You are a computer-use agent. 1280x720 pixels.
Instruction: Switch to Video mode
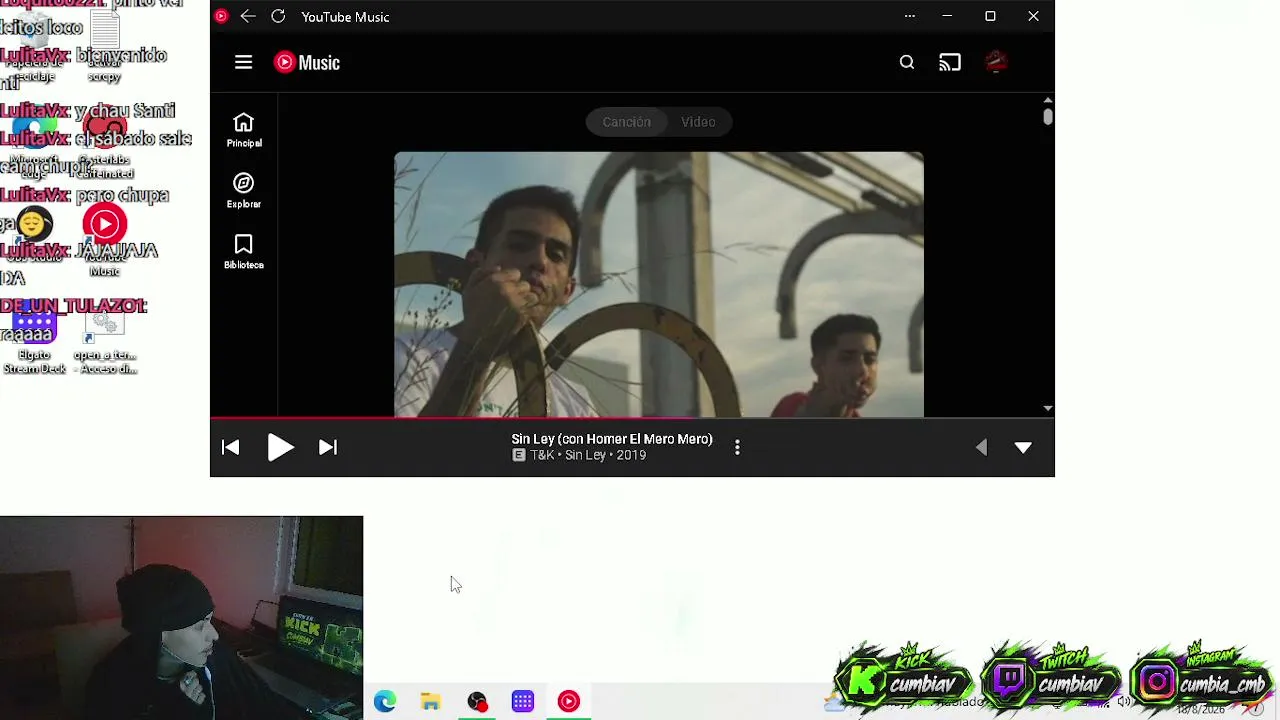(698, 122)
